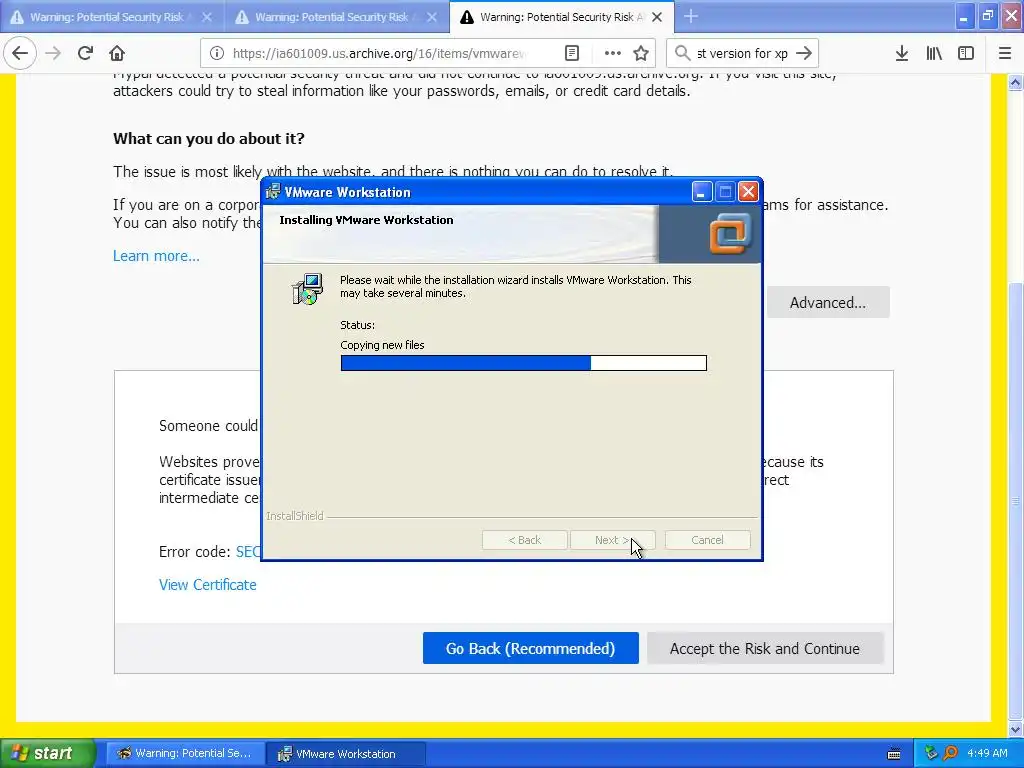Toggle reader view icon in address bar

(571, 53)
